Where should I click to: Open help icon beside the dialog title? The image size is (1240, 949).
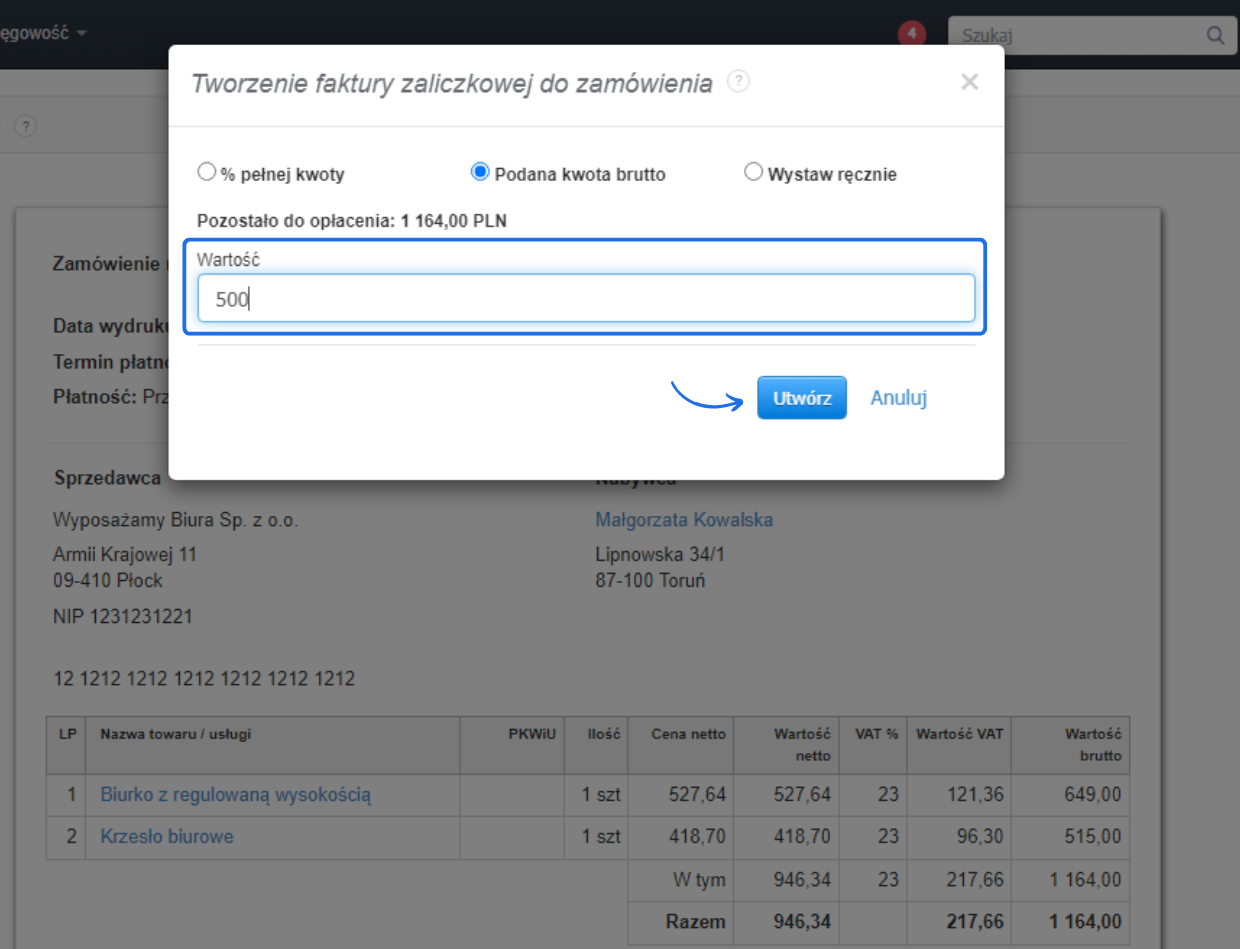click(738, 82)
